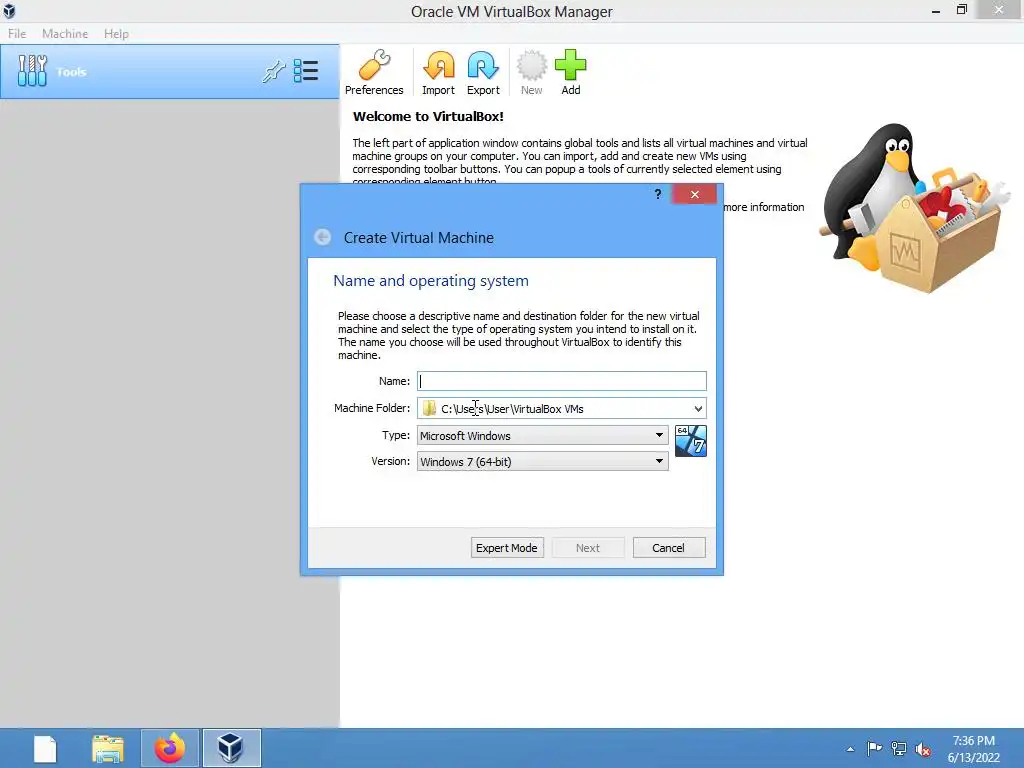
Task: Close the Create Virtual Machine dialog
Action: tap(694, 194)
